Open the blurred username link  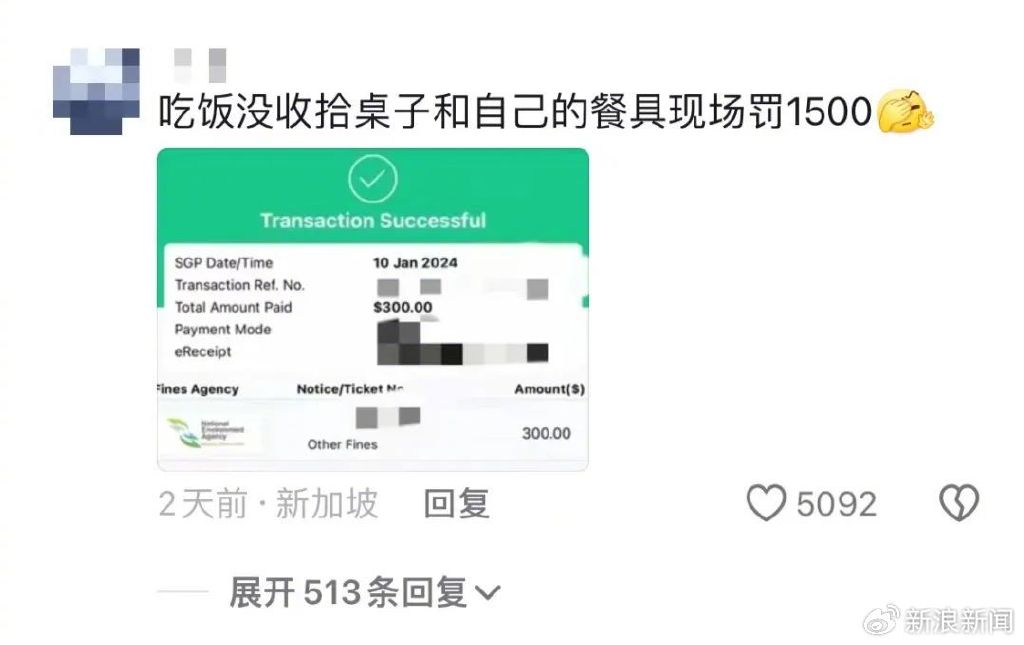coord(200,65)
